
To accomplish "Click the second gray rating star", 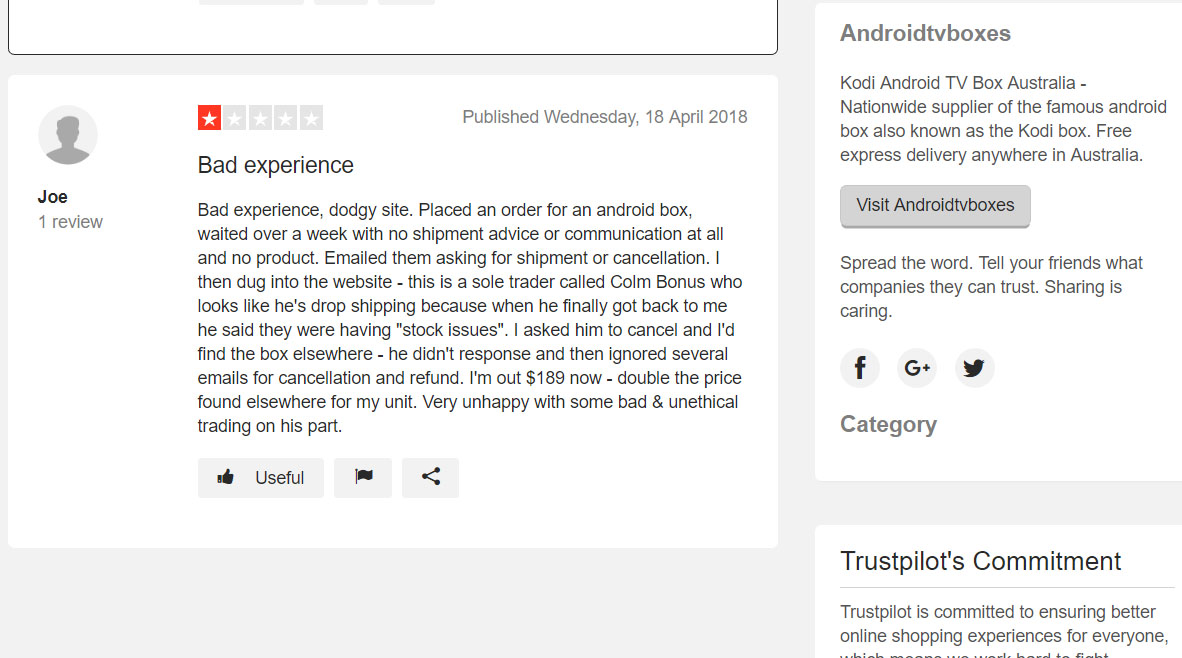I will (235, 118).
